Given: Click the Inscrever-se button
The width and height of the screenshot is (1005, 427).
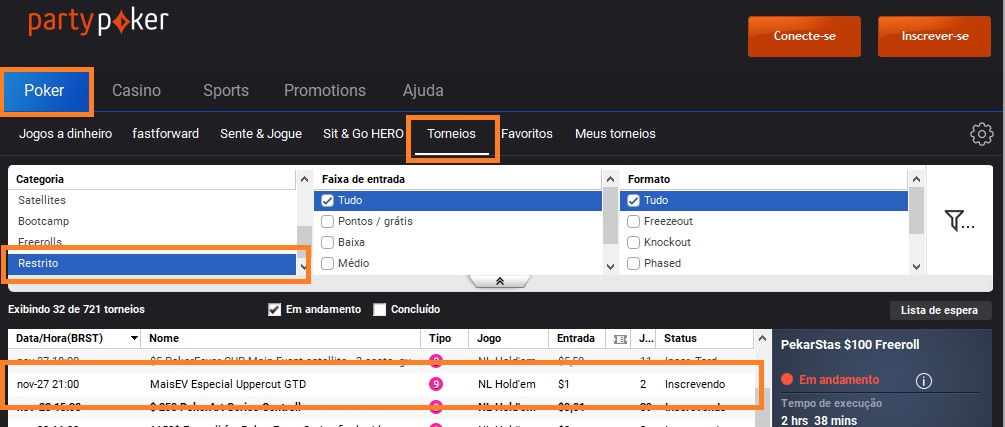Looking at the screenshot, I should (934, 36).
